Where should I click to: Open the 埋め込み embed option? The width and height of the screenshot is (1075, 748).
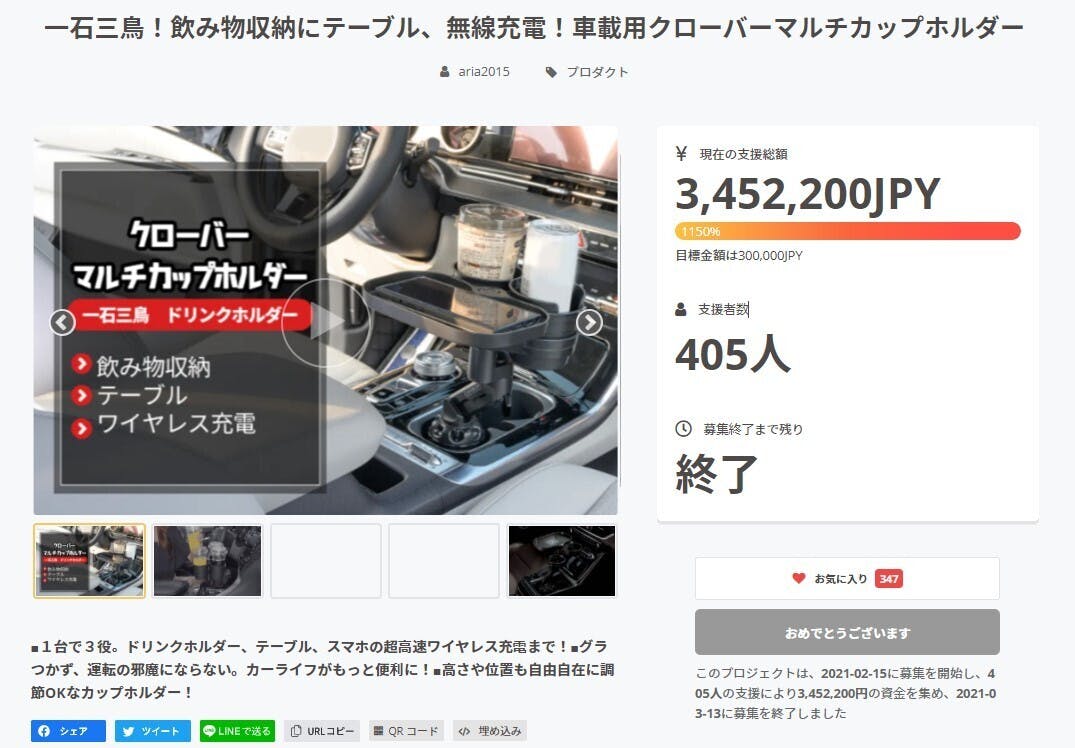[490, 731]
